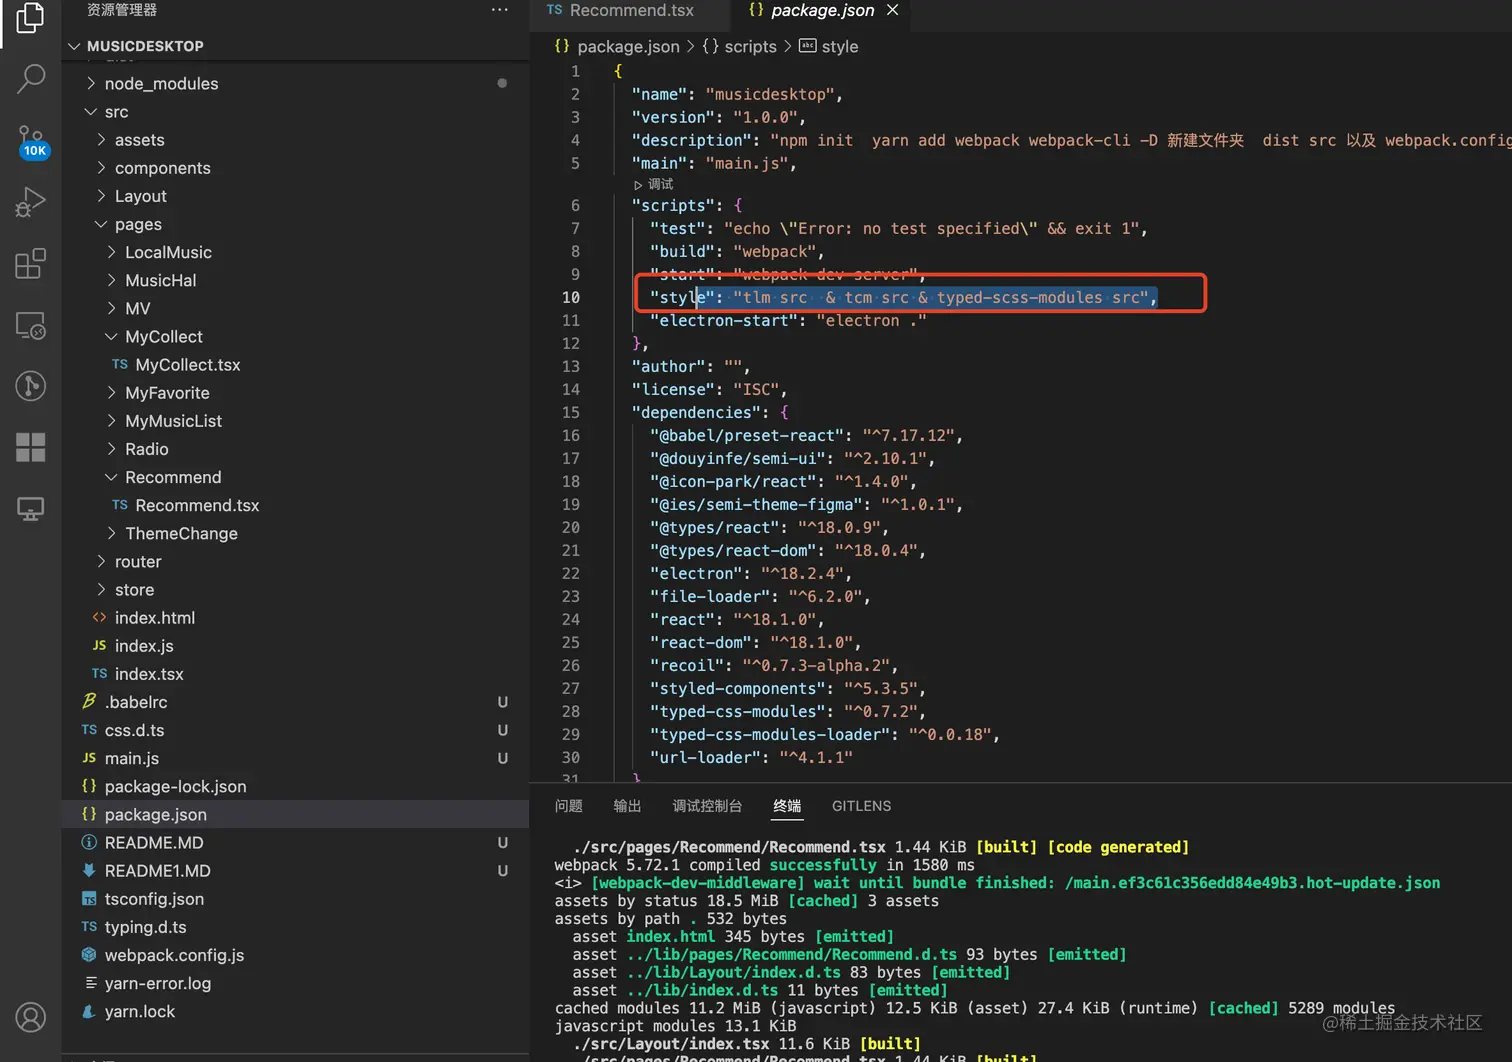Collapse the pages folder

click(295, 224)
